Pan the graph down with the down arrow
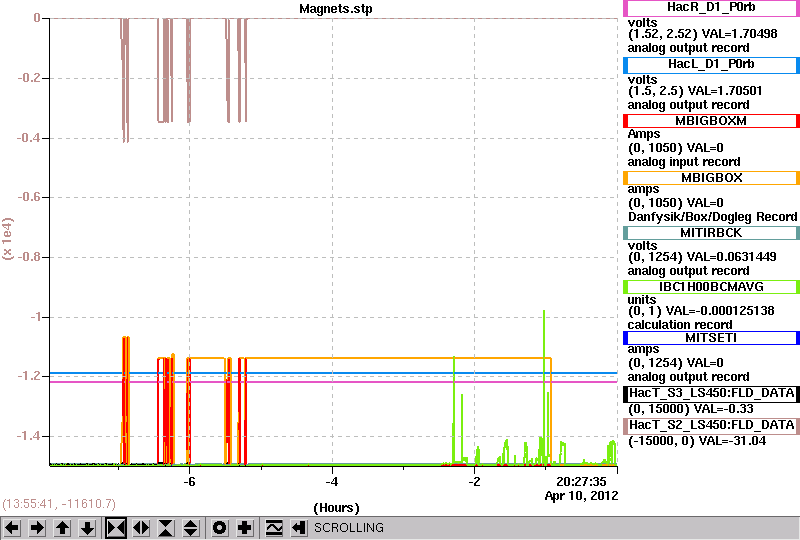Viewport: 800px width, 540px height. tap(88, 528)
